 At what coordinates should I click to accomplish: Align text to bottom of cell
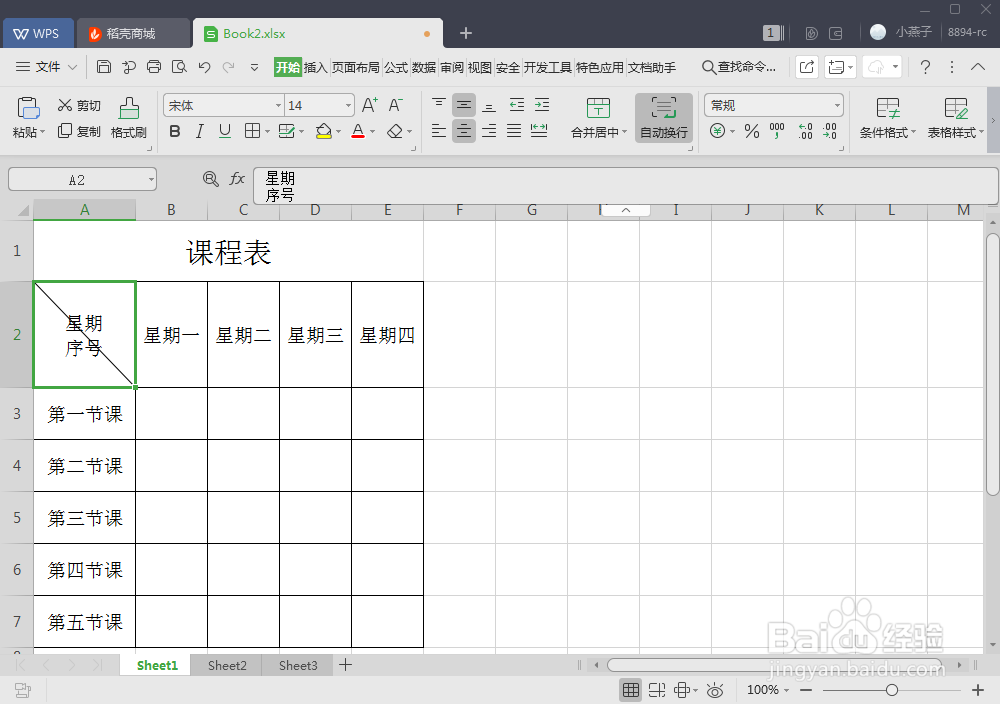pos(489,105)
